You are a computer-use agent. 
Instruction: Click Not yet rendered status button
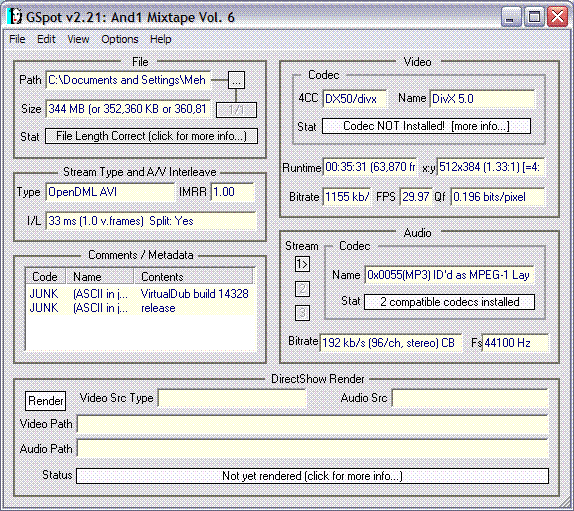coord(312,476)
